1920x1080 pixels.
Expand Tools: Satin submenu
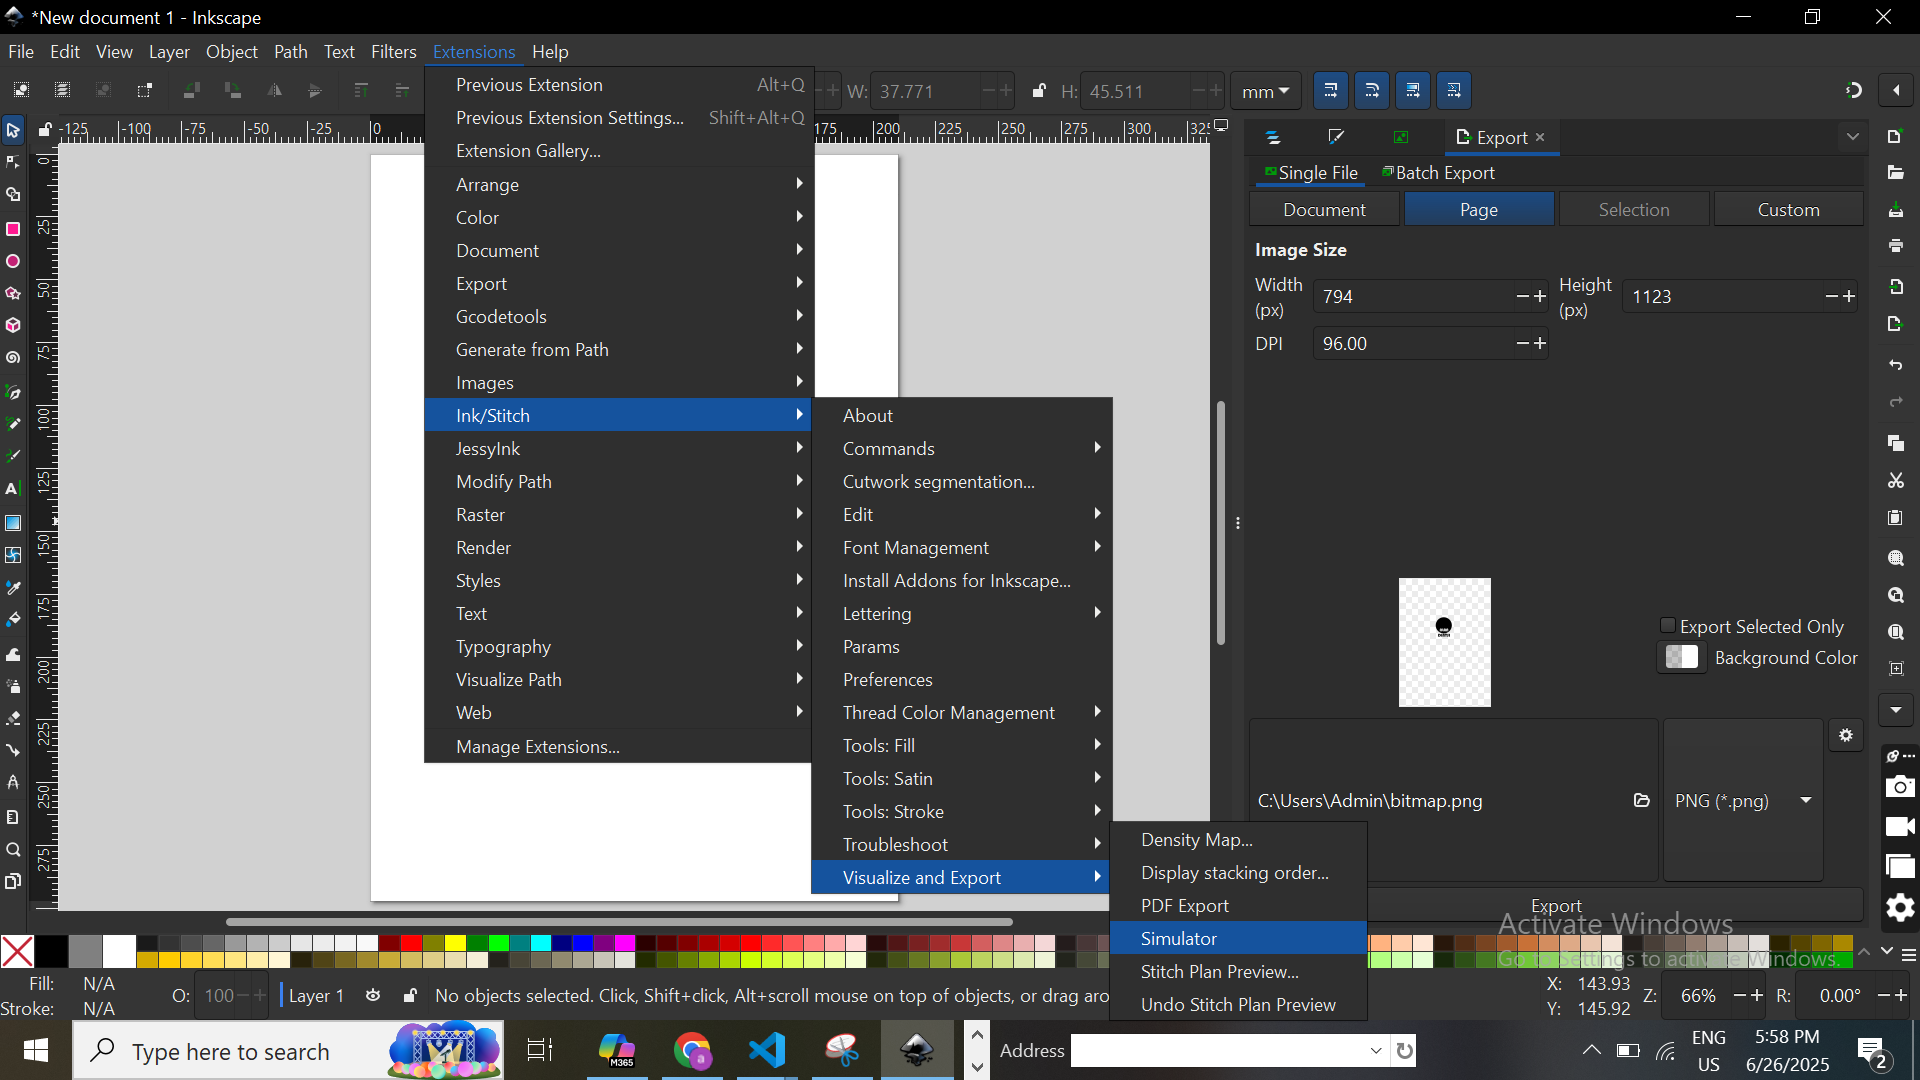click(962, 778)
